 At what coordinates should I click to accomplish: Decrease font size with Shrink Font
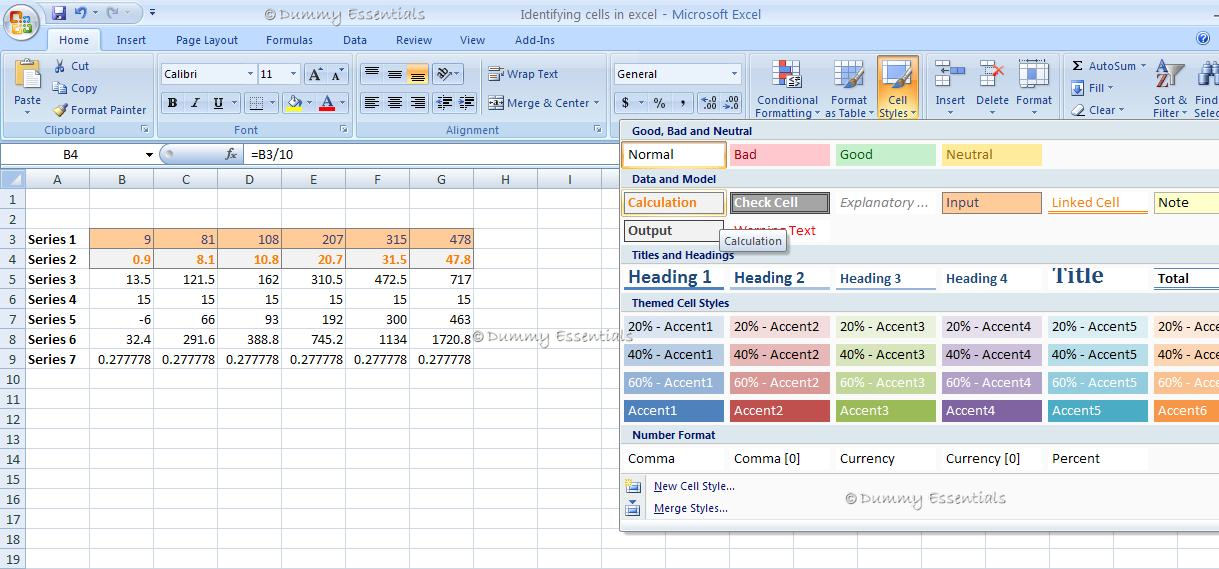338,74
